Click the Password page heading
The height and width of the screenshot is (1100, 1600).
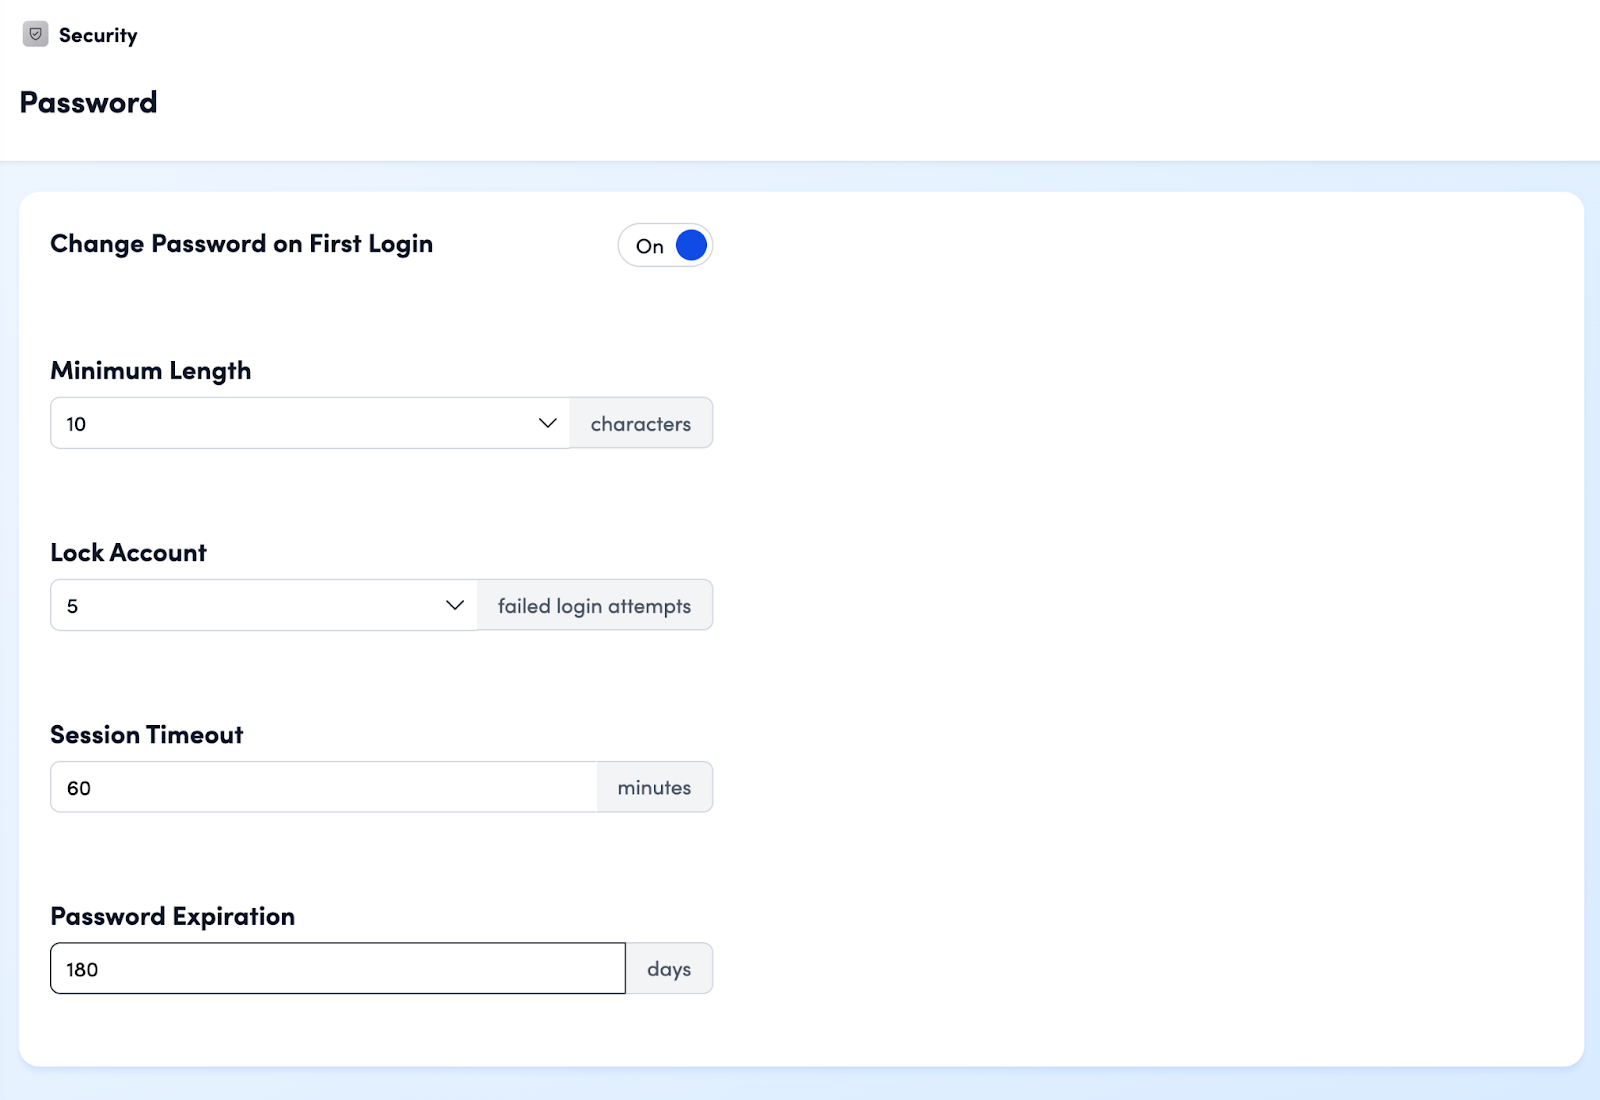88,102
